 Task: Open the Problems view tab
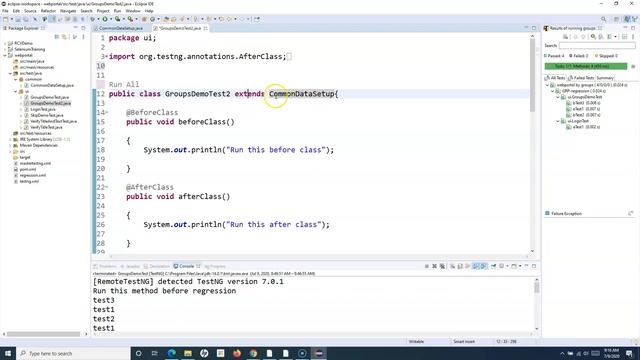click(x=105, y=266)
